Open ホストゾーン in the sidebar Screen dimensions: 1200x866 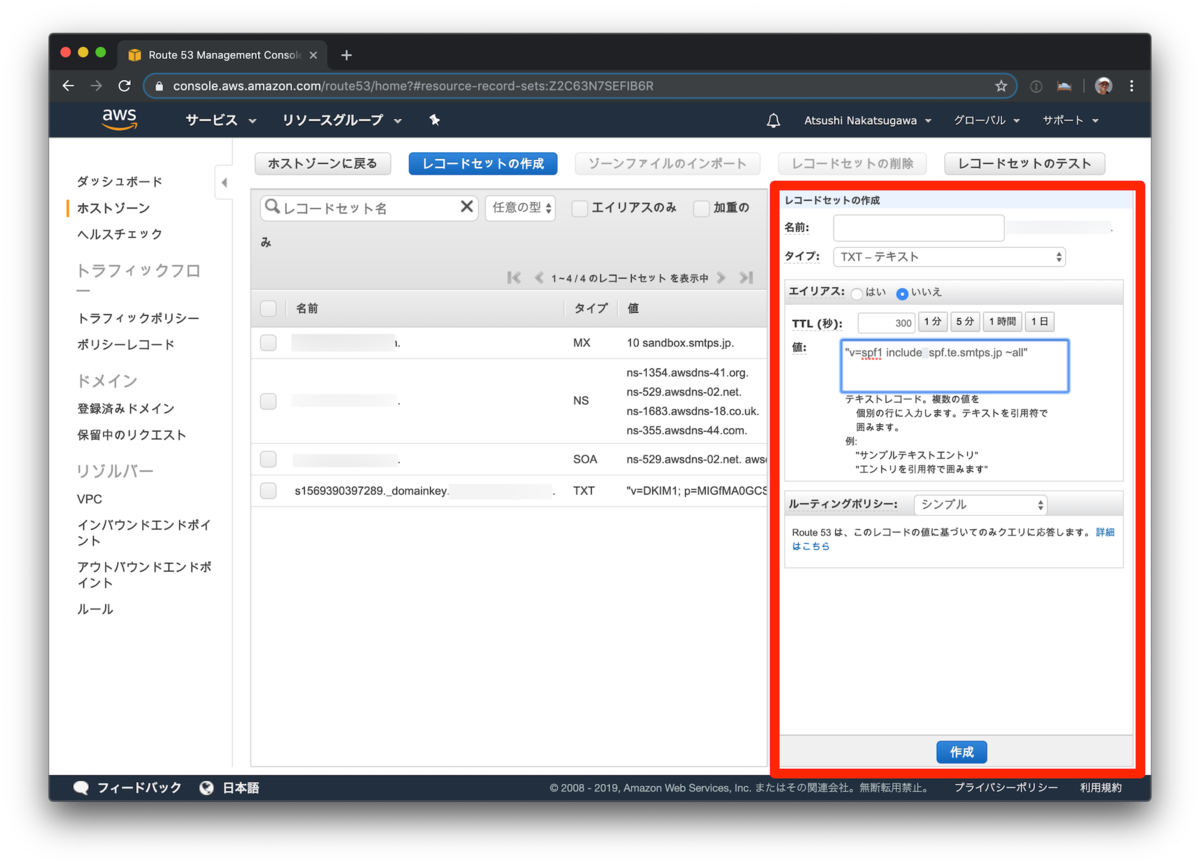click(113, 208)
